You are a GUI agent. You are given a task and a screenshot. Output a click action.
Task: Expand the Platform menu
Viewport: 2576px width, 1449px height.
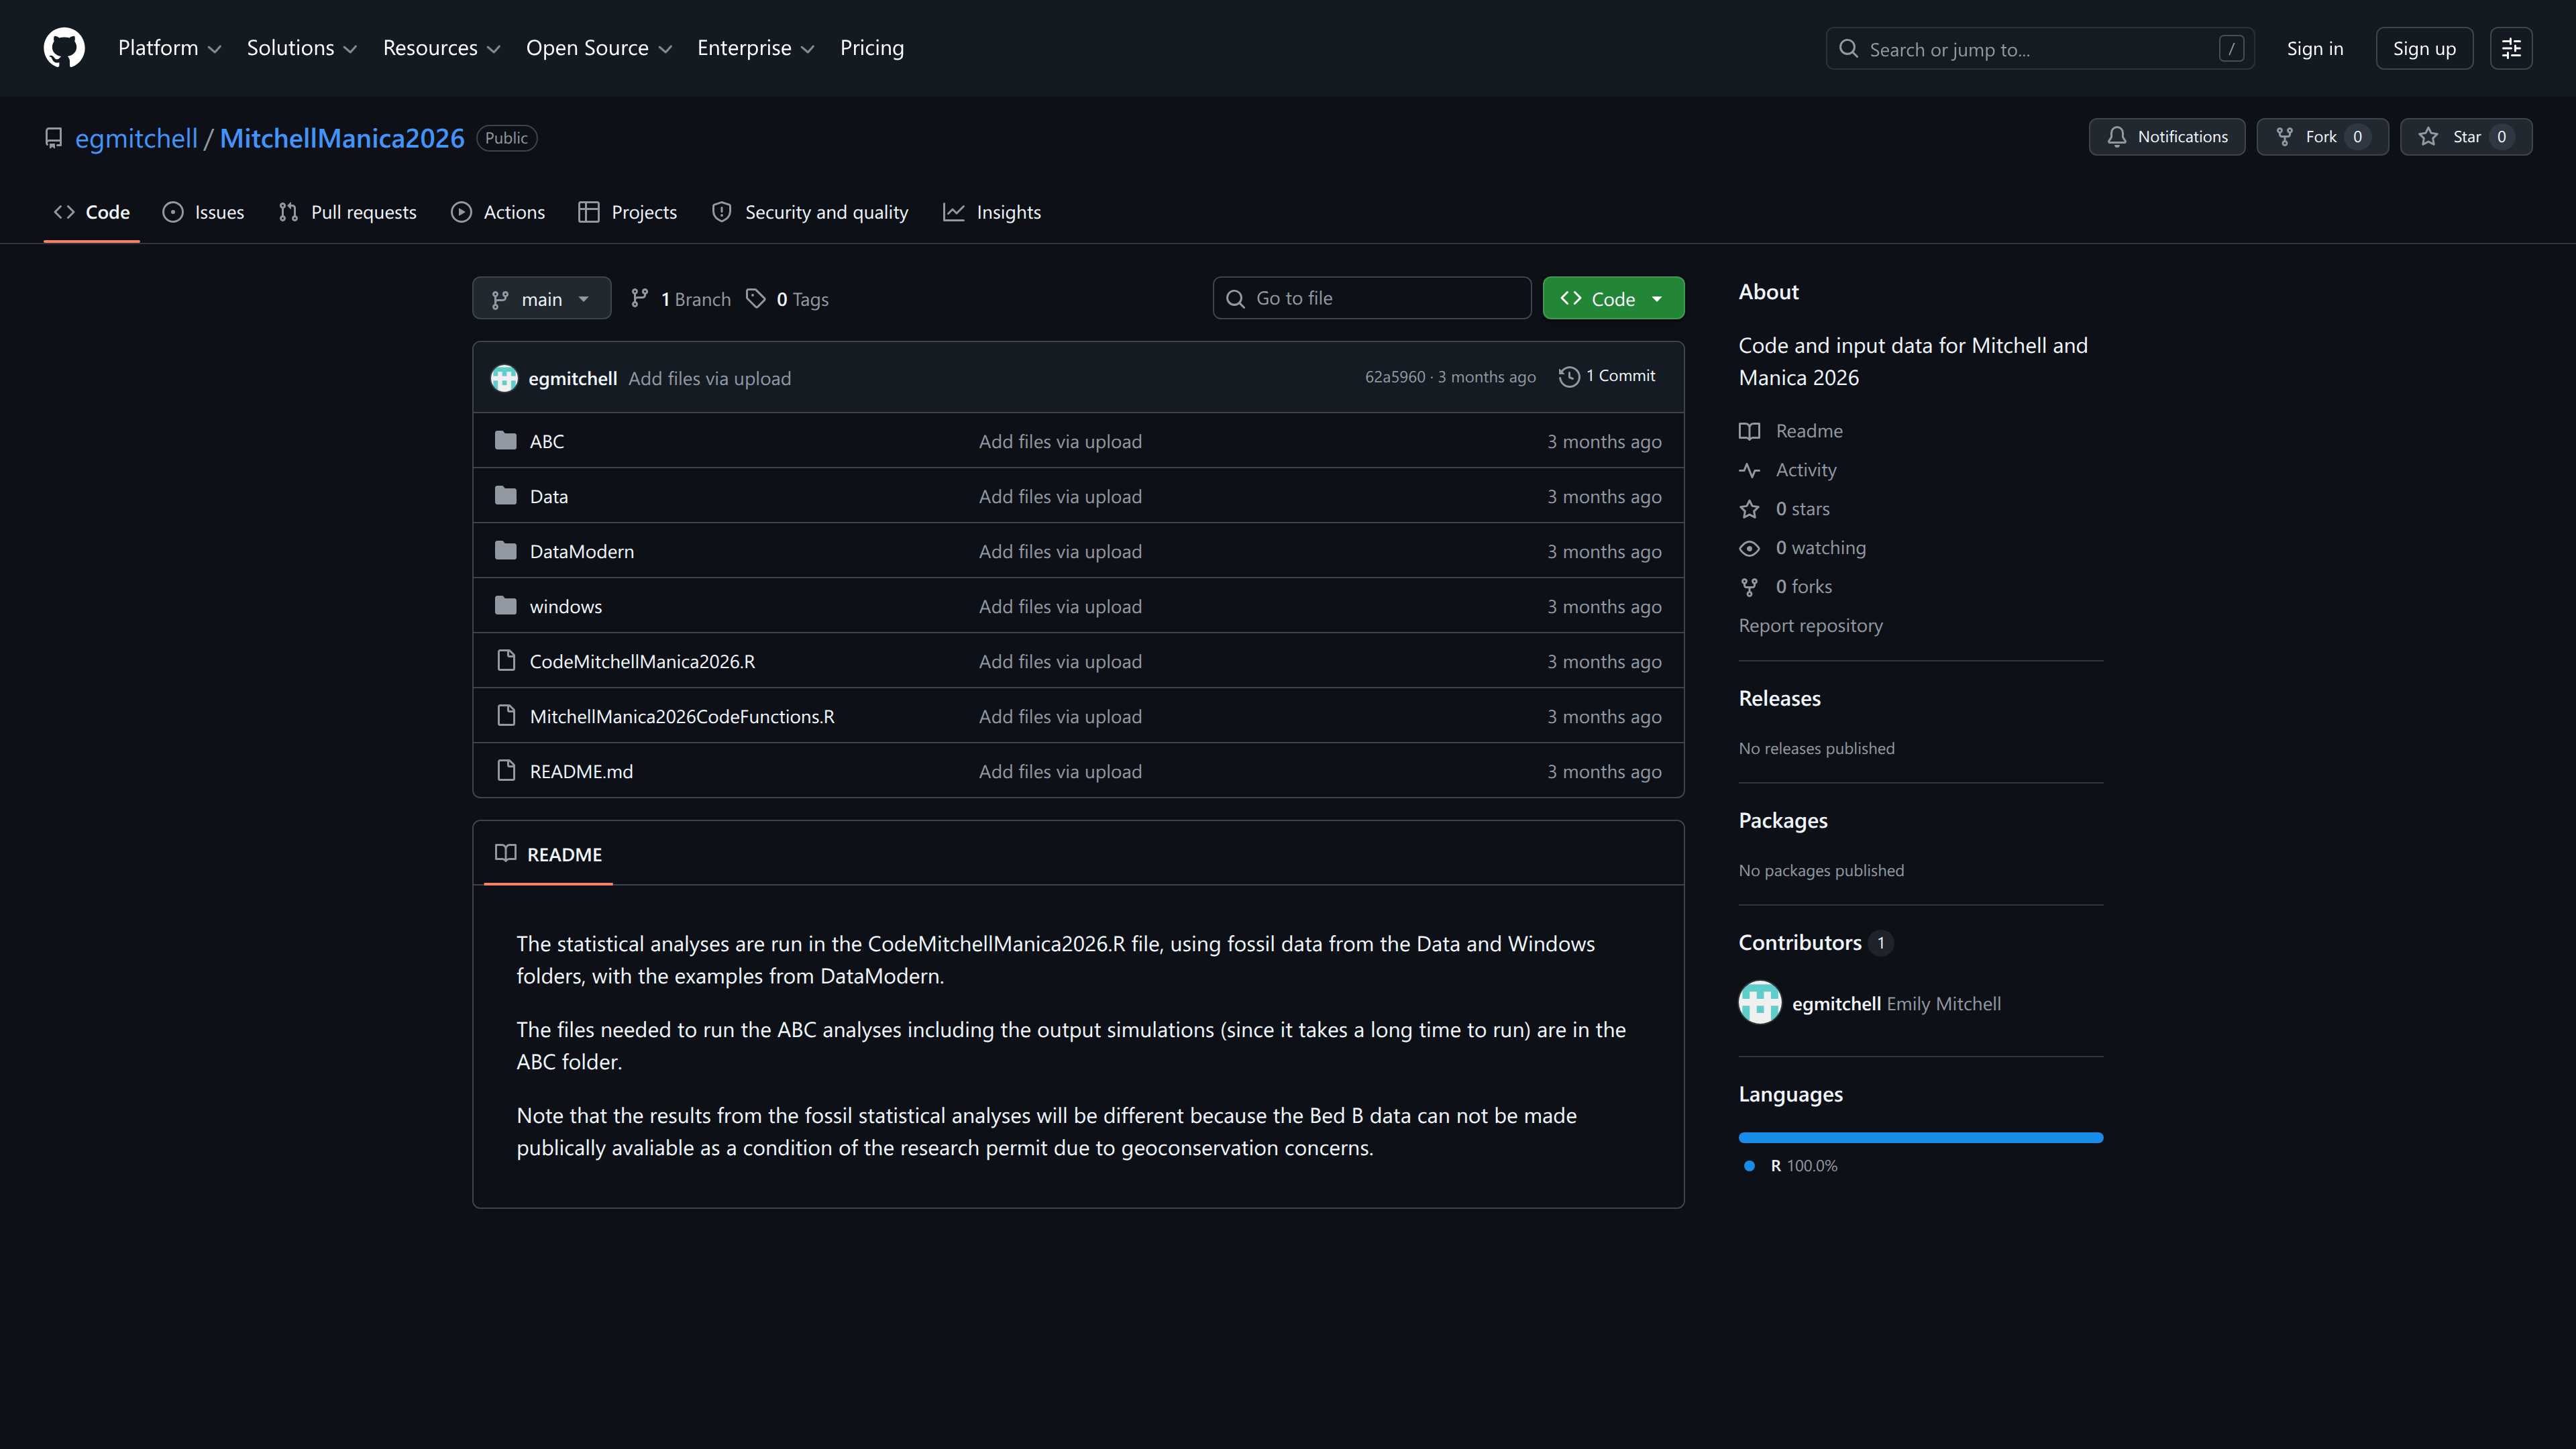point(169,48)
